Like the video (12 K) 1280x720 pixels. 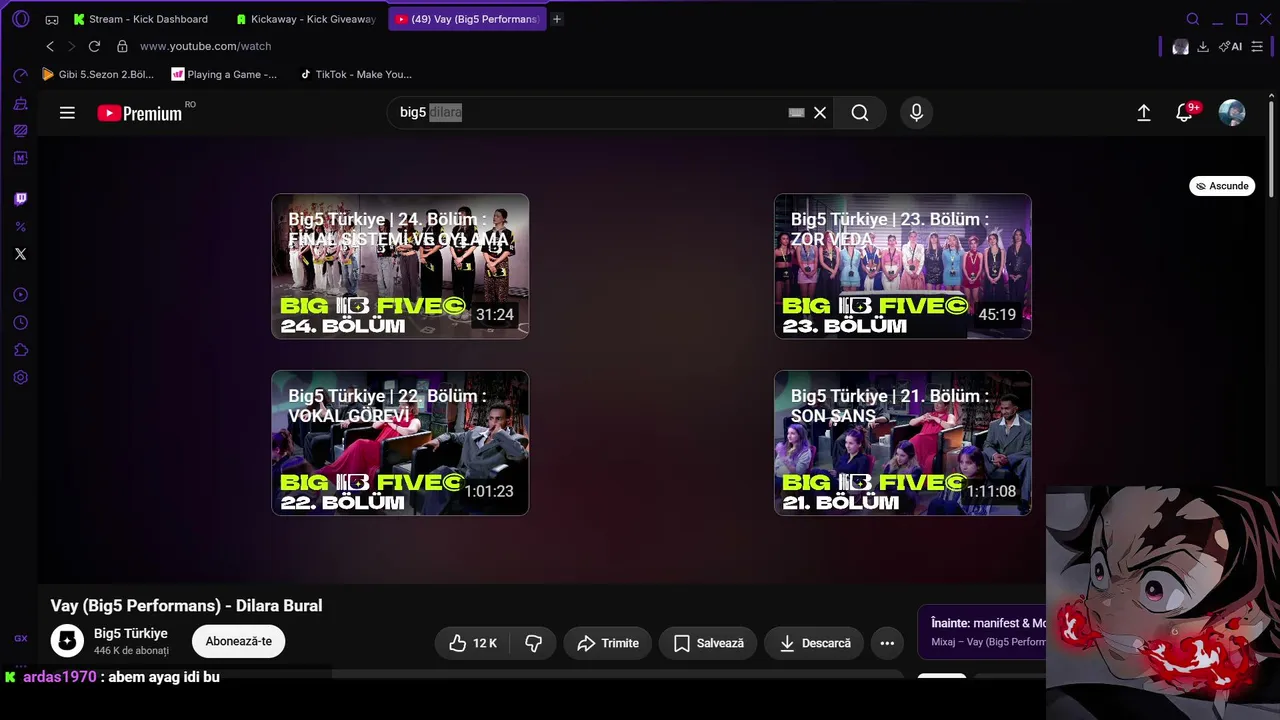473,643
